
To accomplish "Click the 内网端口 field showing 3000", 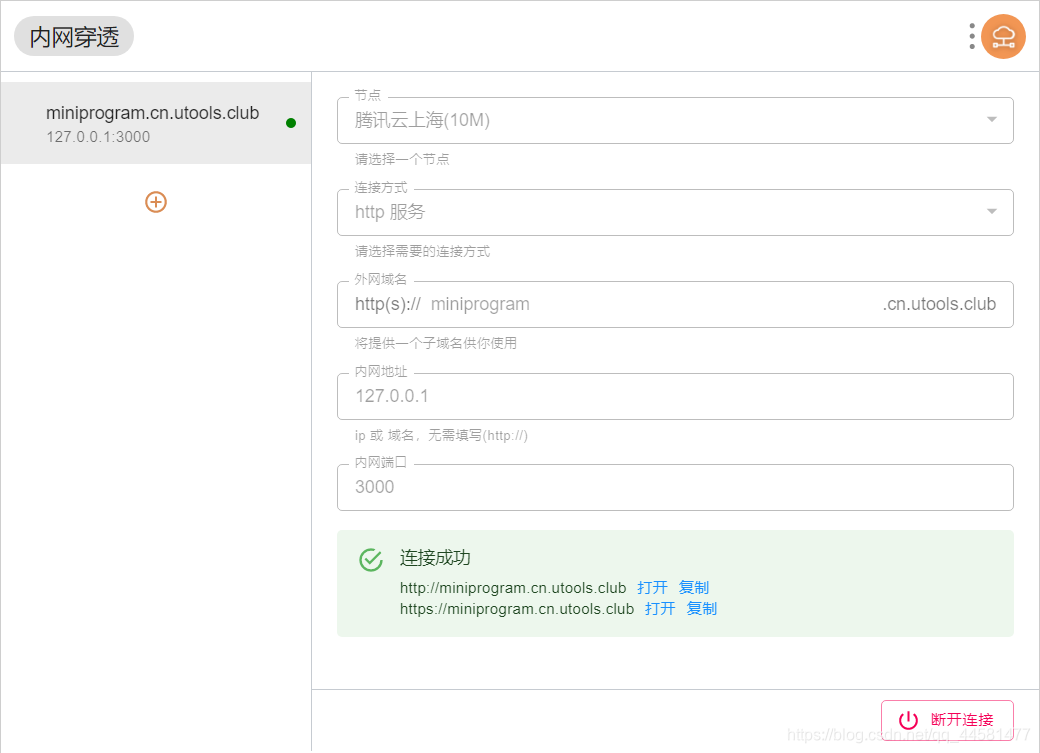I will (x=675, y=487).
